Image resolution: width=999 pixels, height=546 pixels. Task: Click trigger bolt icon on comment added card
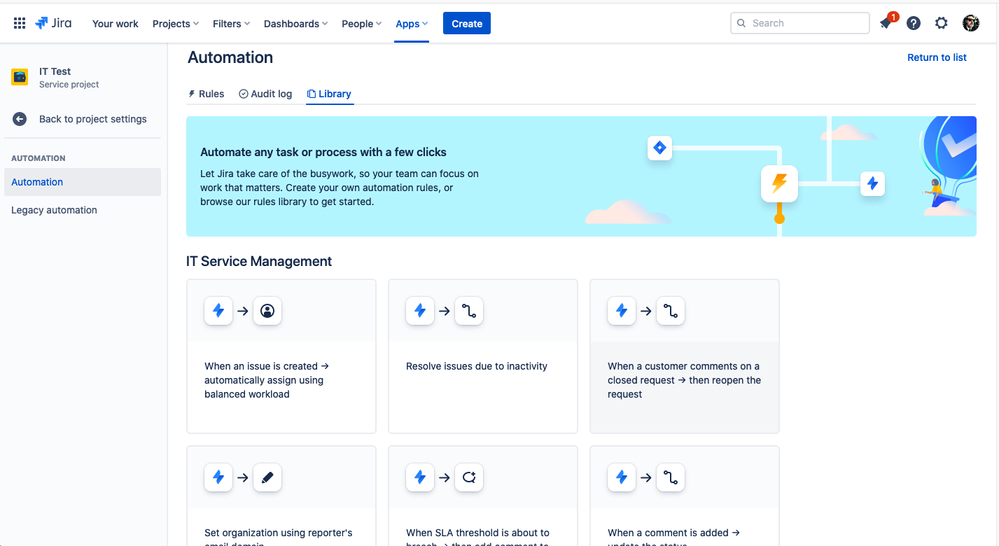click(621, 477)
